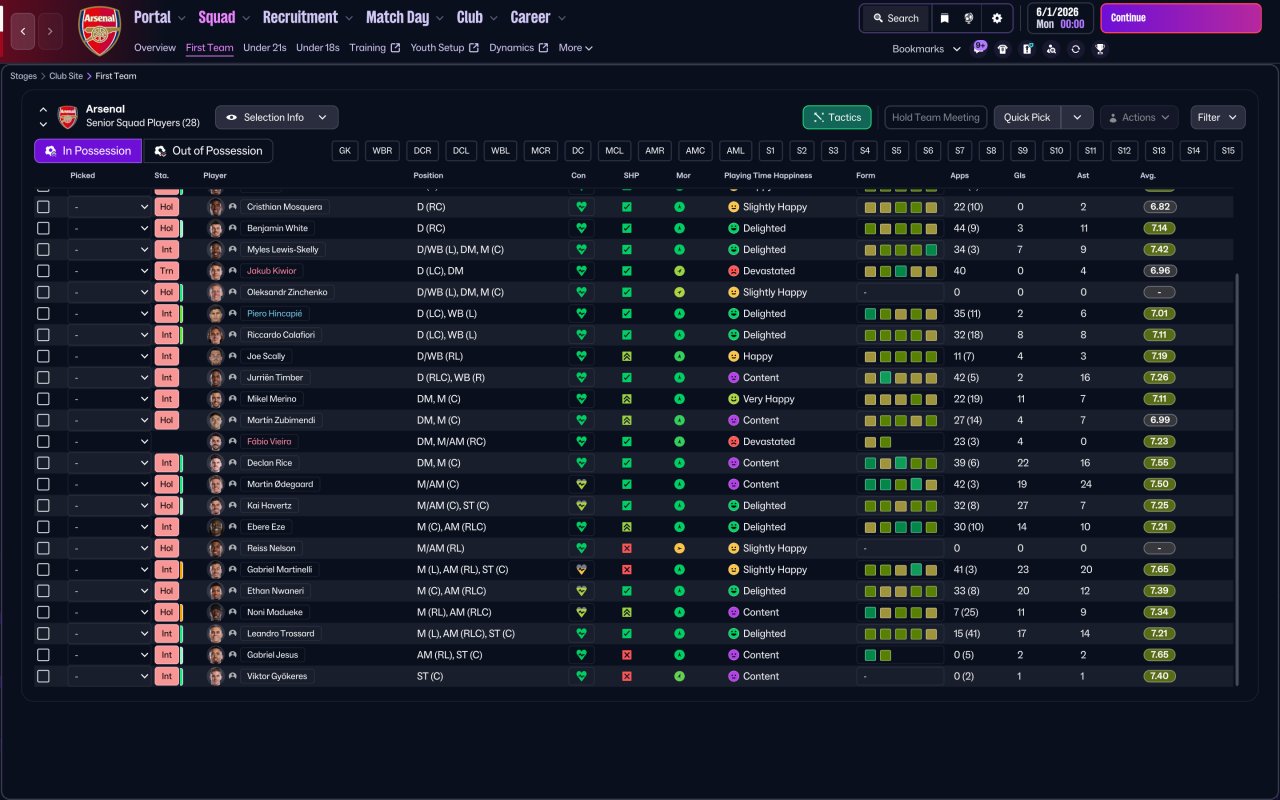Click Viktor Gyökeres's morale icon
Screen dimensions: 1280x800
(680, 676)
